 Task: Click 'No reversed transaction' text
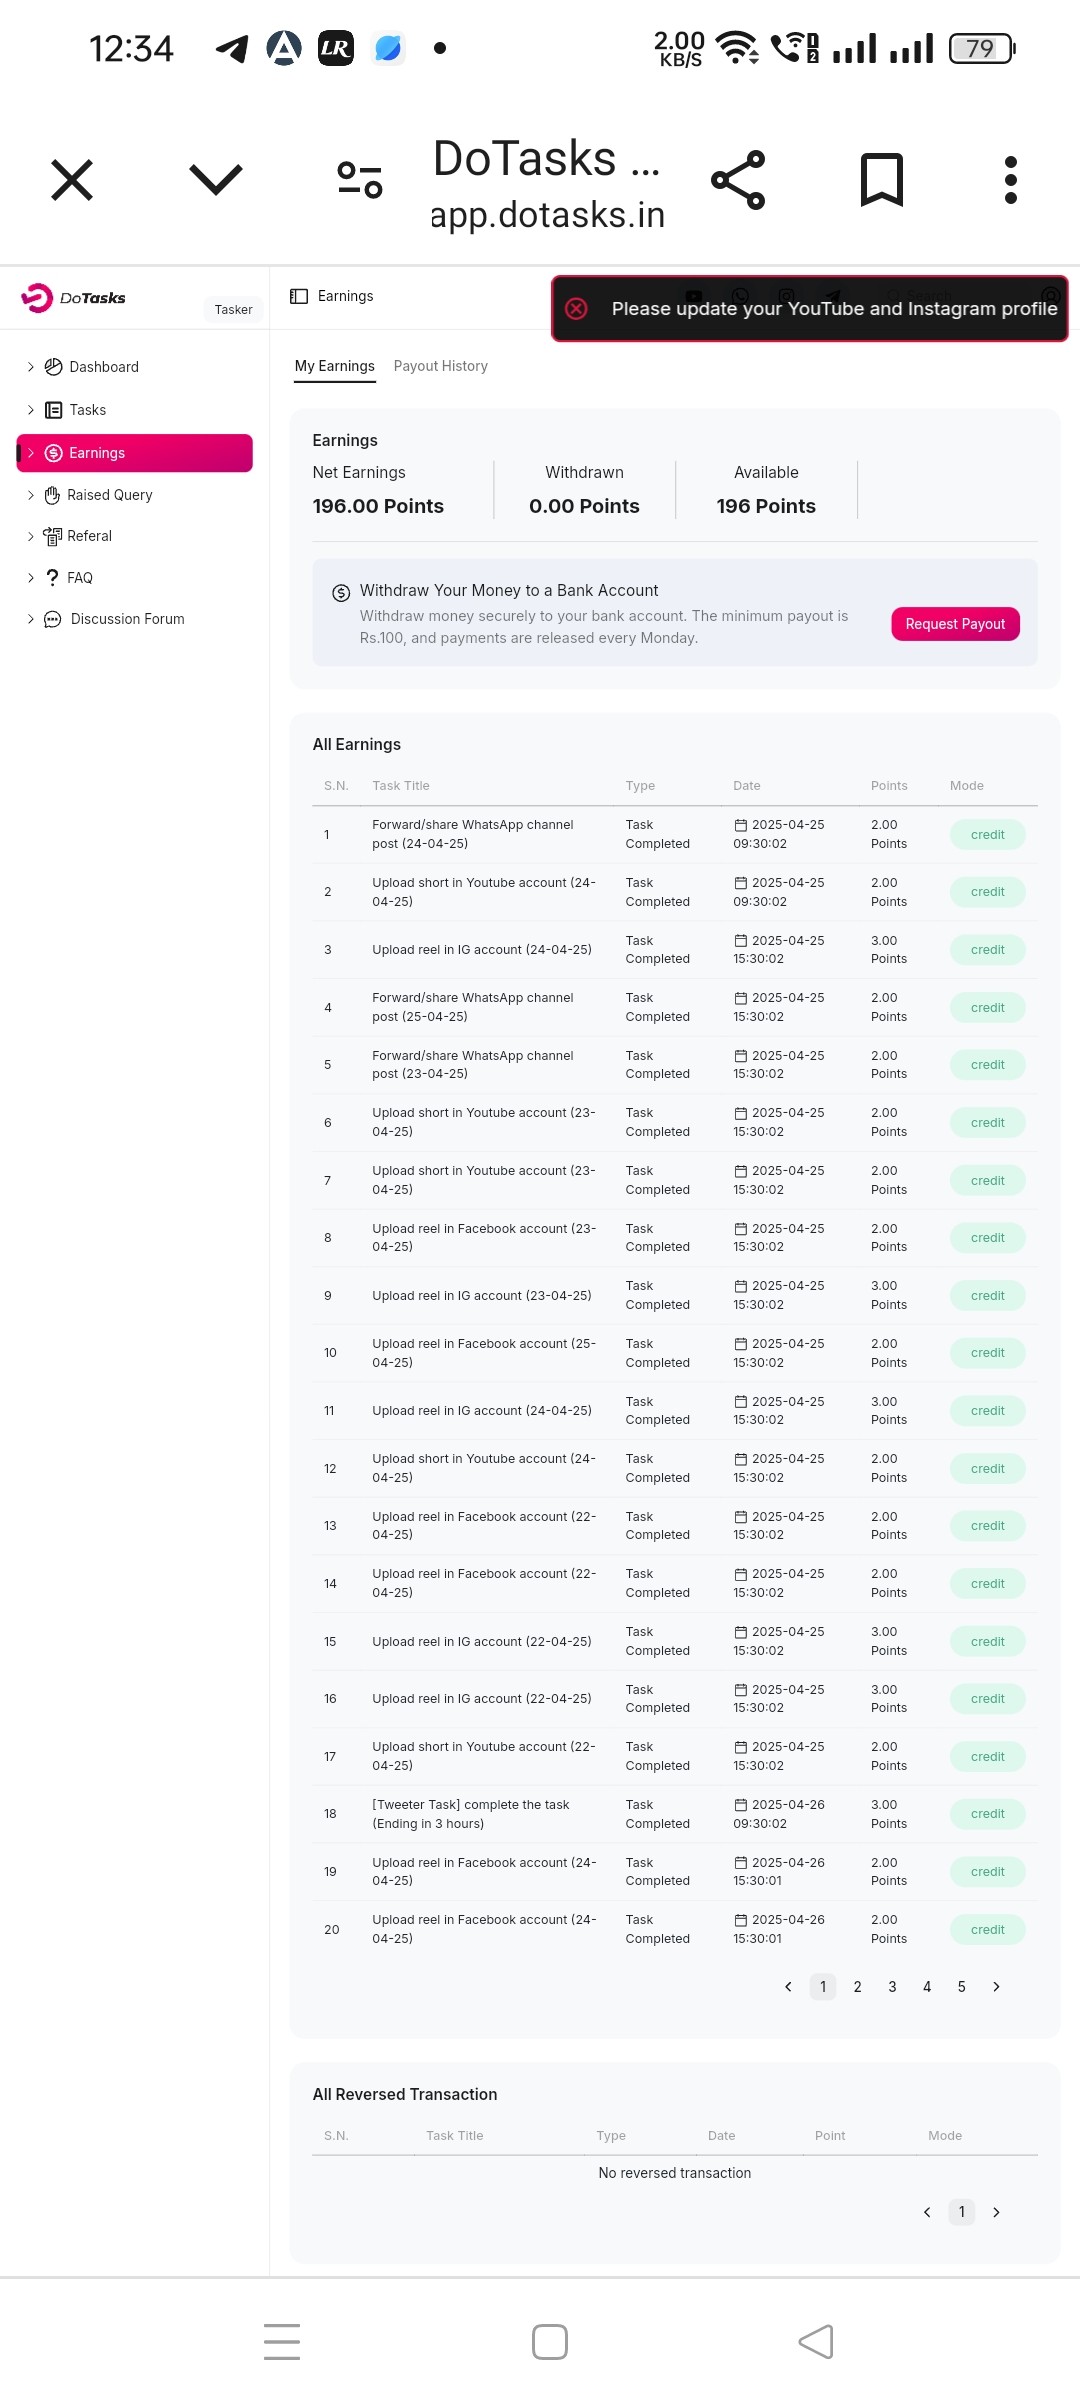(x=675, y=2173)
